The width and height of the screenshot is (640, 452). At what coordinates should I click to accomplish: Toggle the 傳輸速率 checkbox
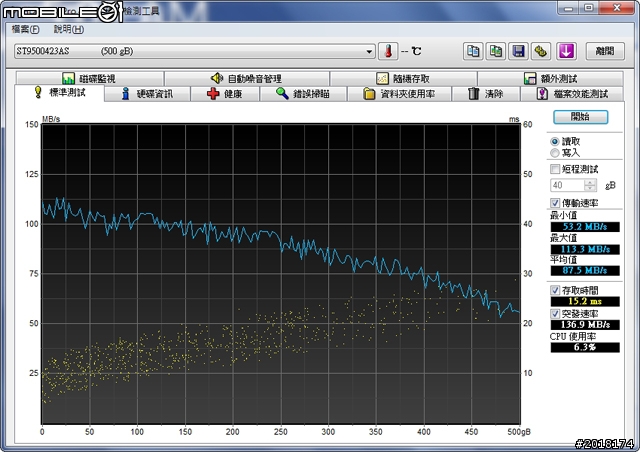[555, 203]
